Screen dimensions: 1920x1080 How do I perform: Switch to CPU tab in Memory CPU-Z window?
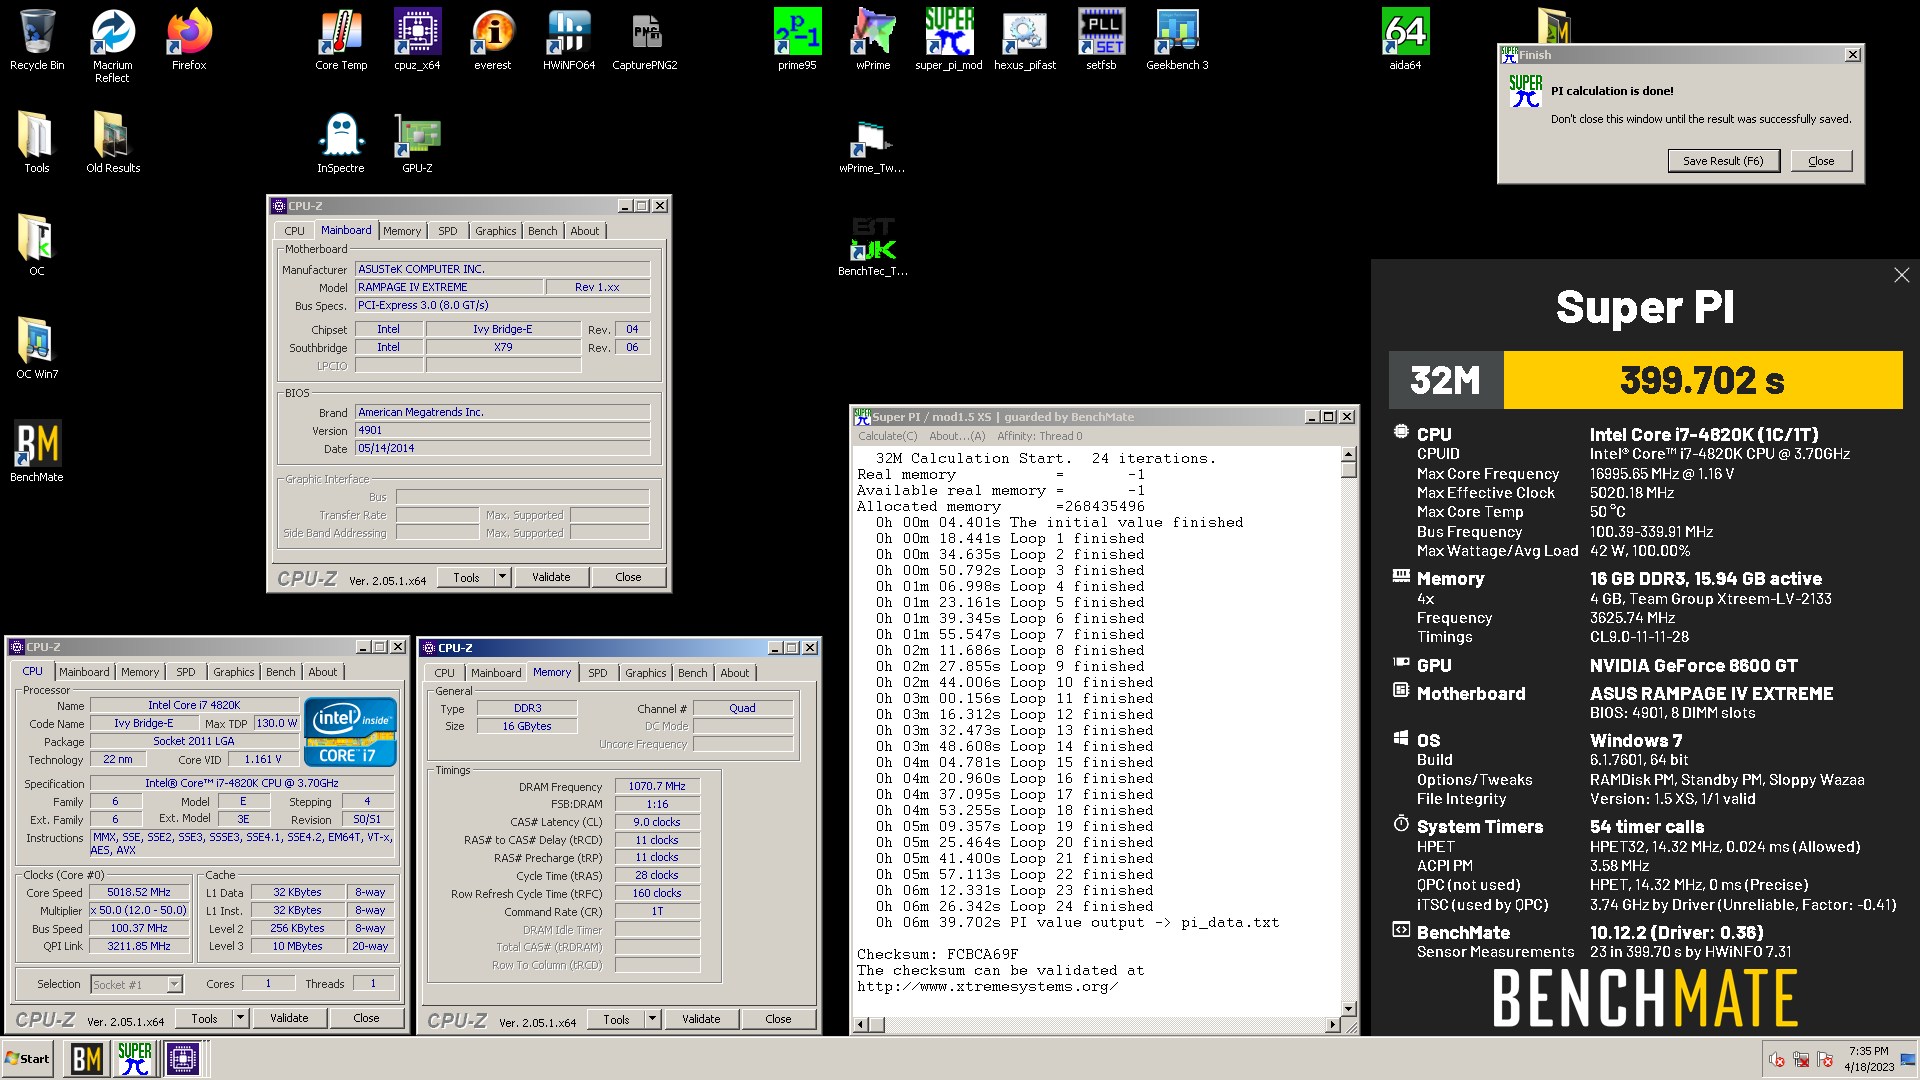445,673
